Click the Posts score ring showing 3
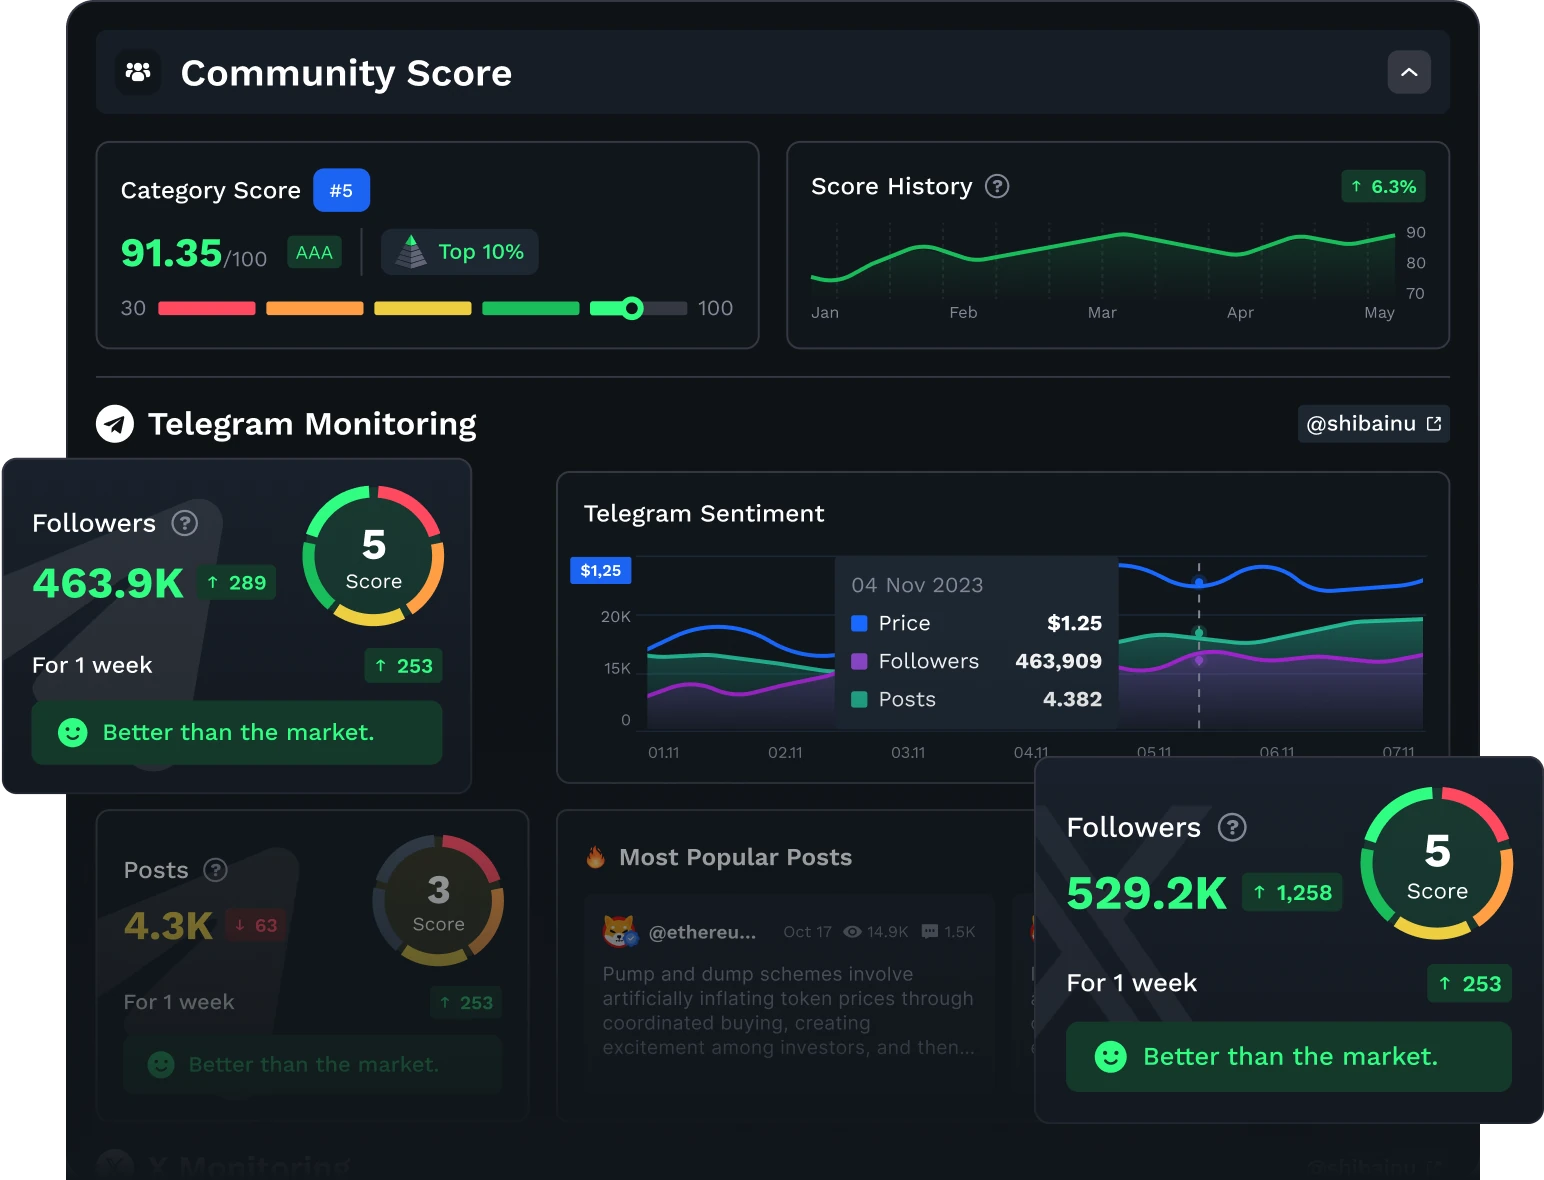This screenshot has width=1544, height=1180. (x=438, y=900)
